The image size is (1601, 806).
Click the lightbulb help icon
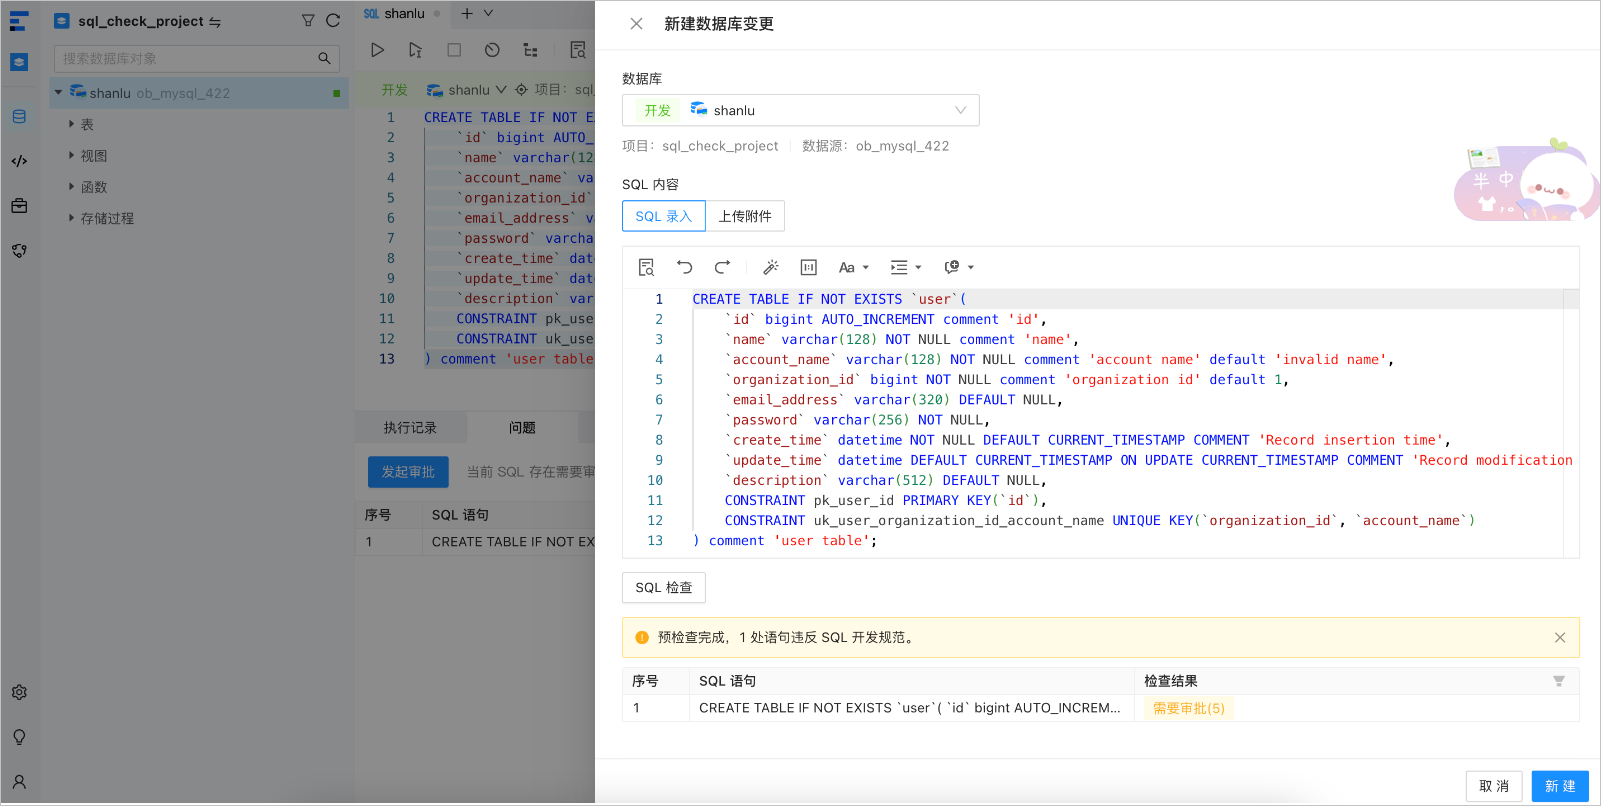click(19, 737)
